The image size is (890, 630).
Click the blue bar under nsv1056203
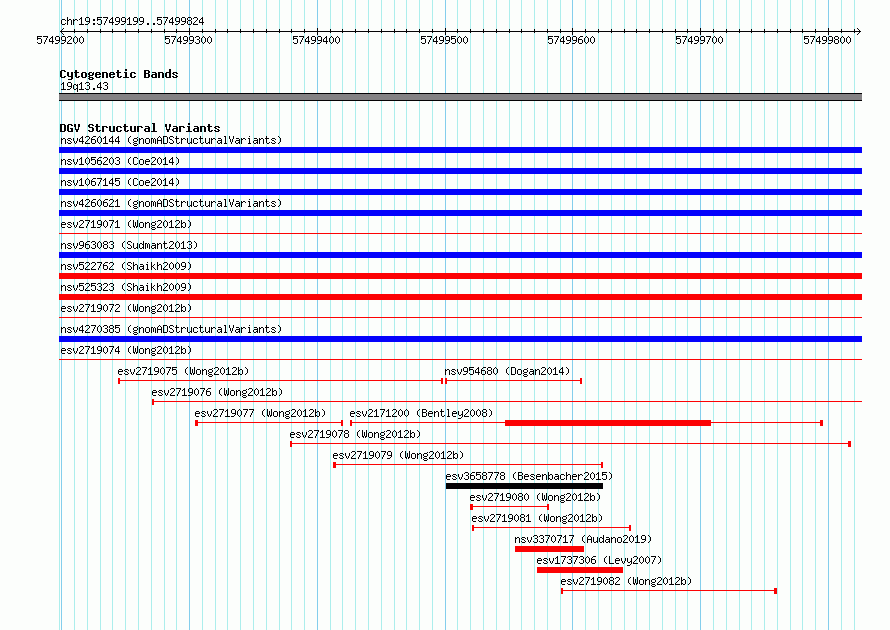coord(460,171)
